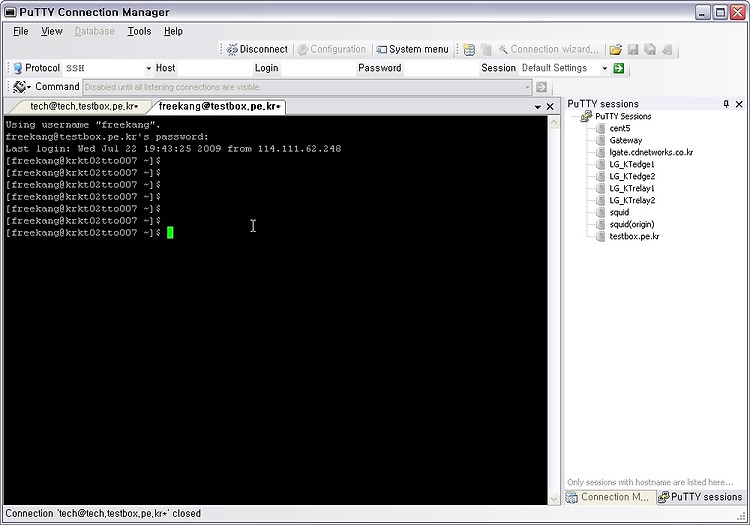Click the disabled Database menu

(x=95, y=31)
